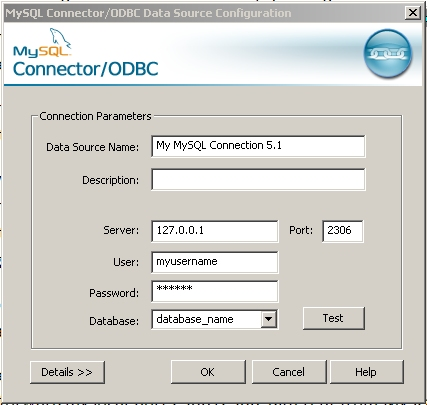
Task: Confirm with the OK button
Action: [208, 372]
